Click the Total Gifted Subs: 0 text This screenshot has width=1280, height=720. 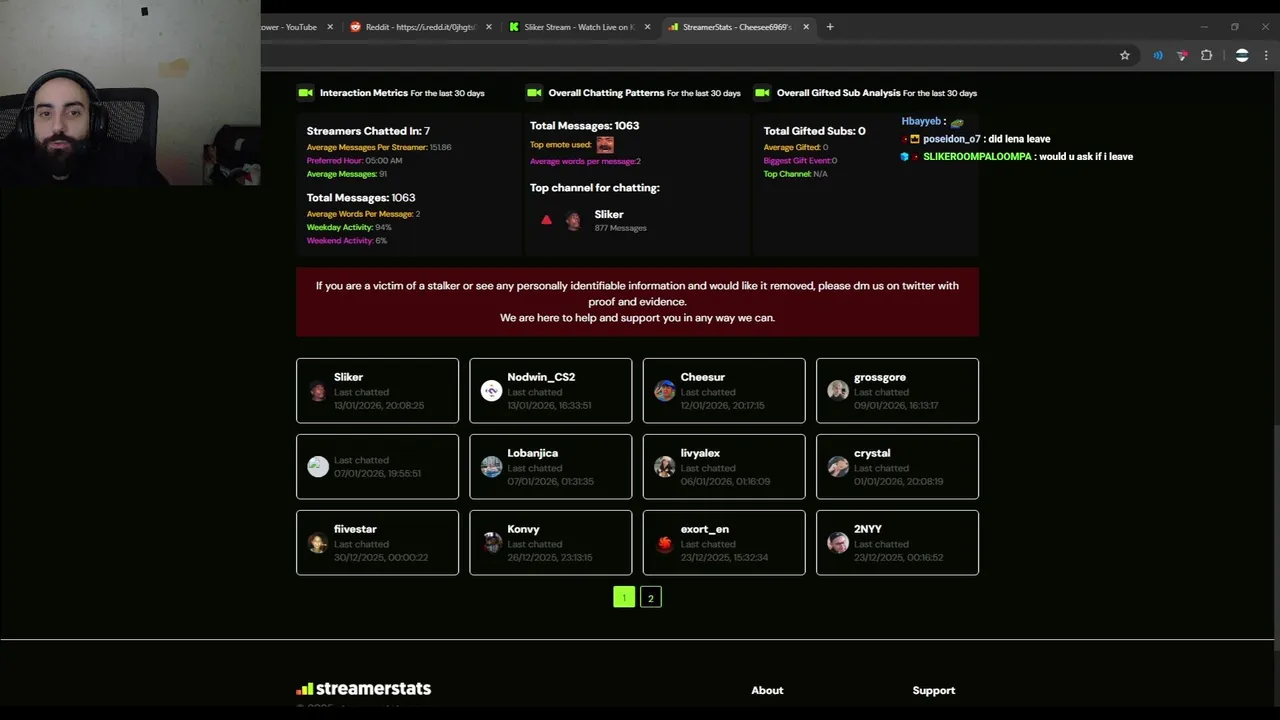click(x=815, y=131)
